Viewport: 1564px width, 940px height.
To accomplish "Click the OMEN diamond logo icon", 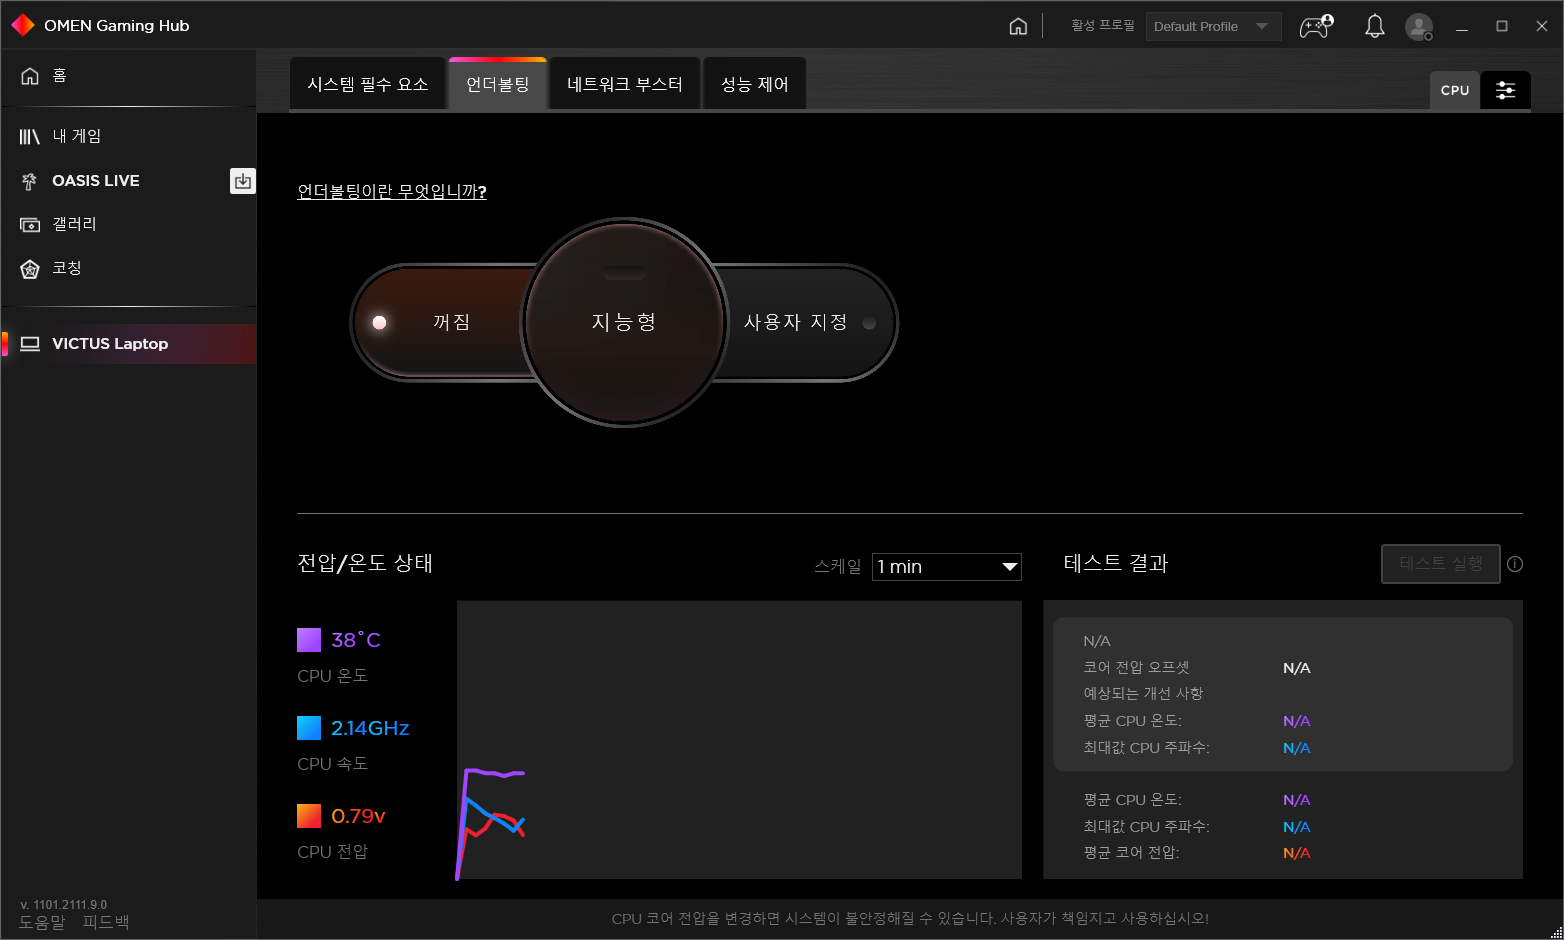I will pyautogui.click(x=23, y=25).
